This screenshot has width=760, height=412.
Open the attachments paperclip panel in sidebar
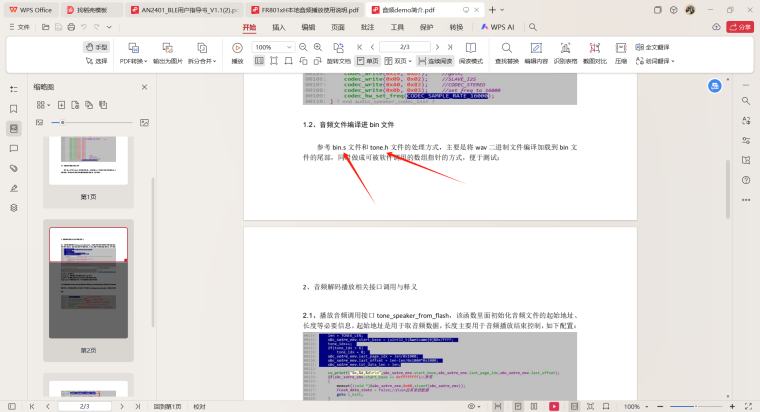pyautogui.click(x=14, y=168)
